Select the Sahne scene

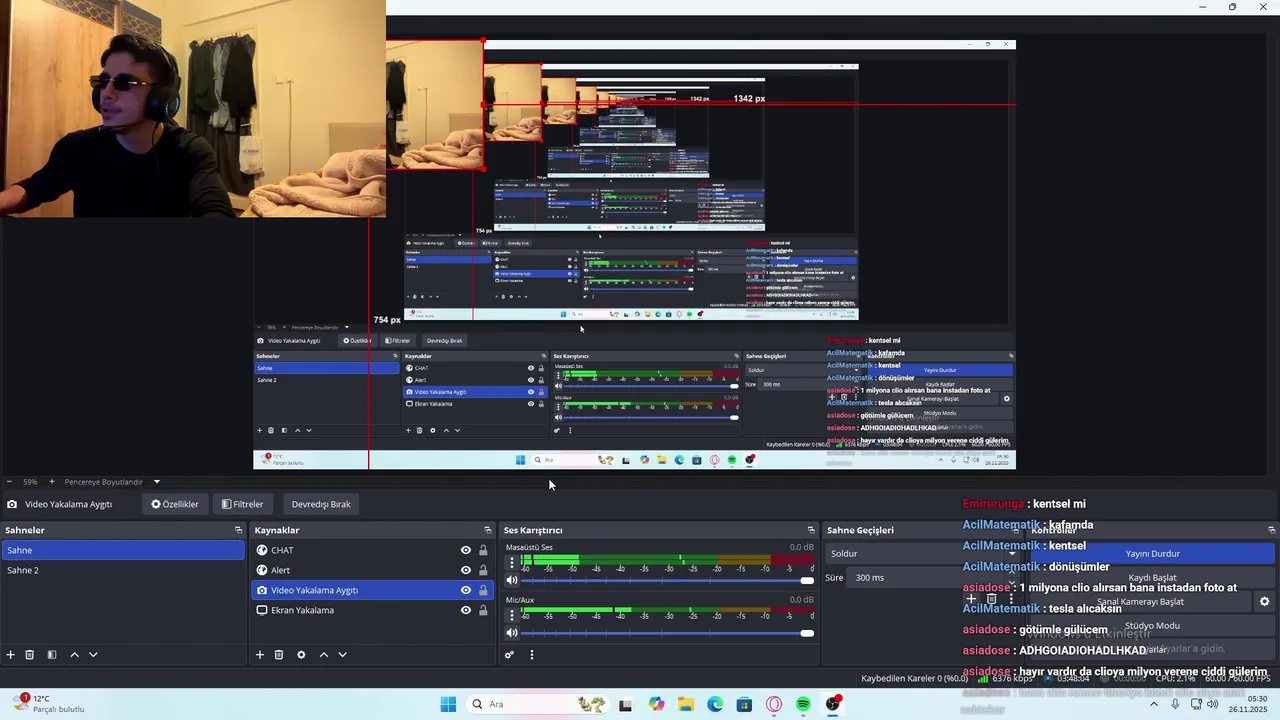tap(123, 550)
